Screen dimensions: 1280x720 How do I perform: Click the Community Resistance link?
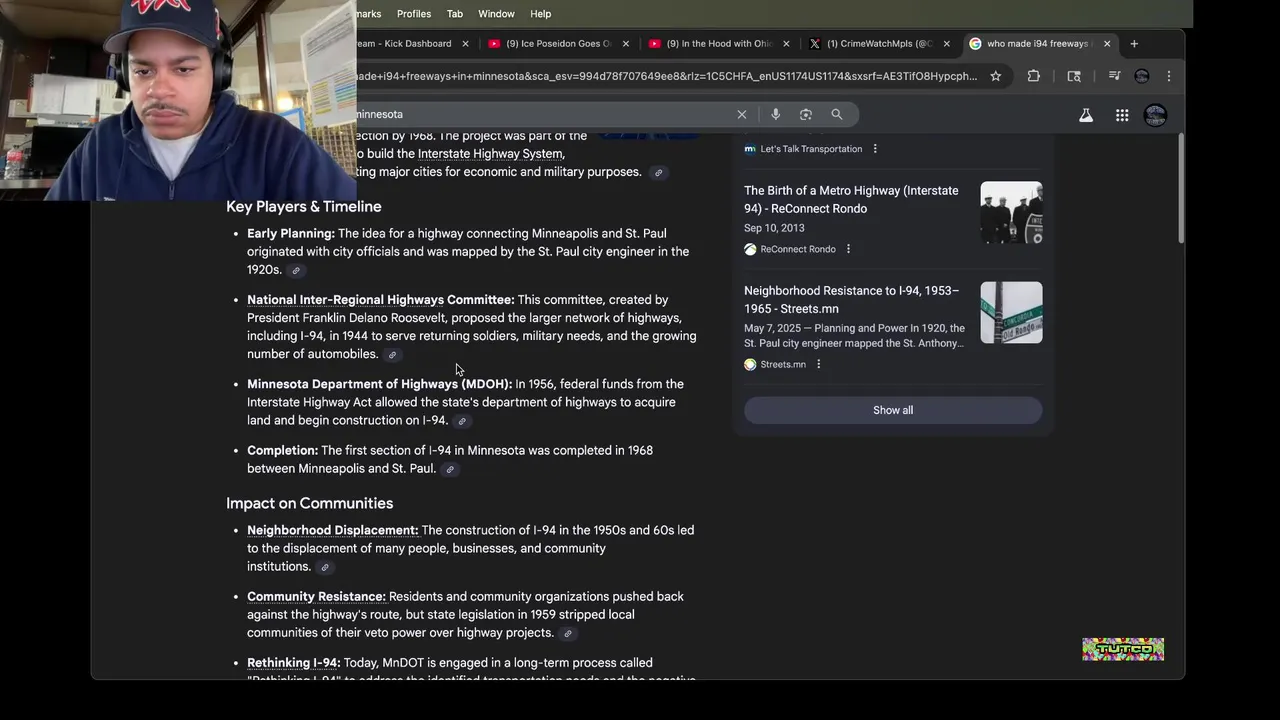tap(316, 596)
